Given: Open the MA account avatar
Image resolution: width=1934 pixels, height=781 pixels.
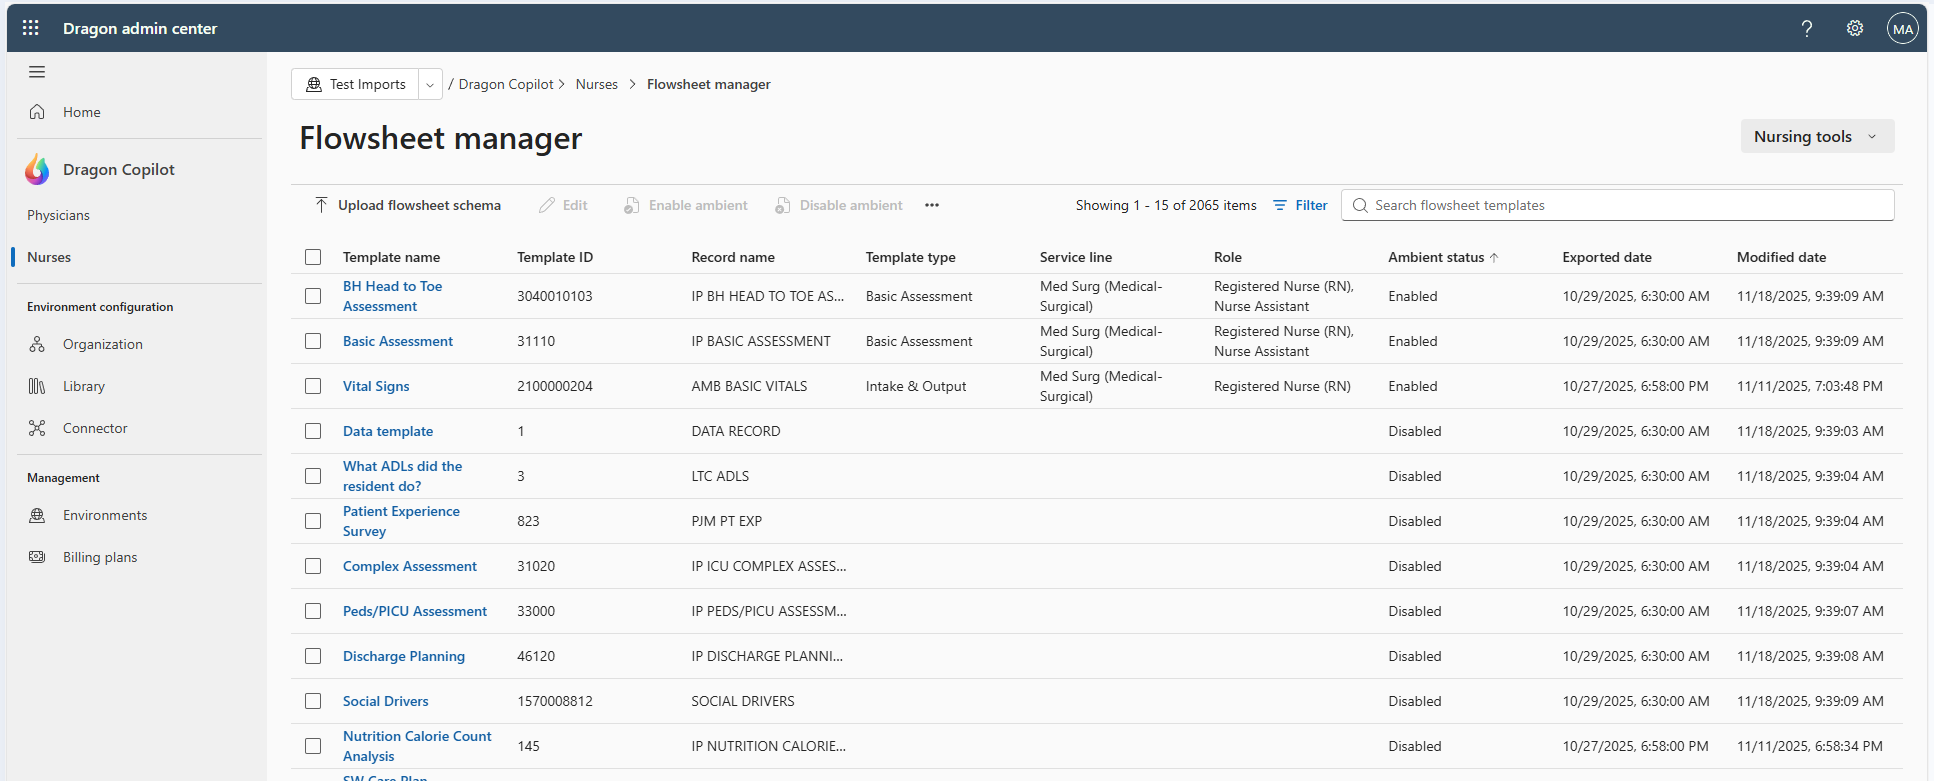Looking at the screenshot, I should (x=1903, y=28).
